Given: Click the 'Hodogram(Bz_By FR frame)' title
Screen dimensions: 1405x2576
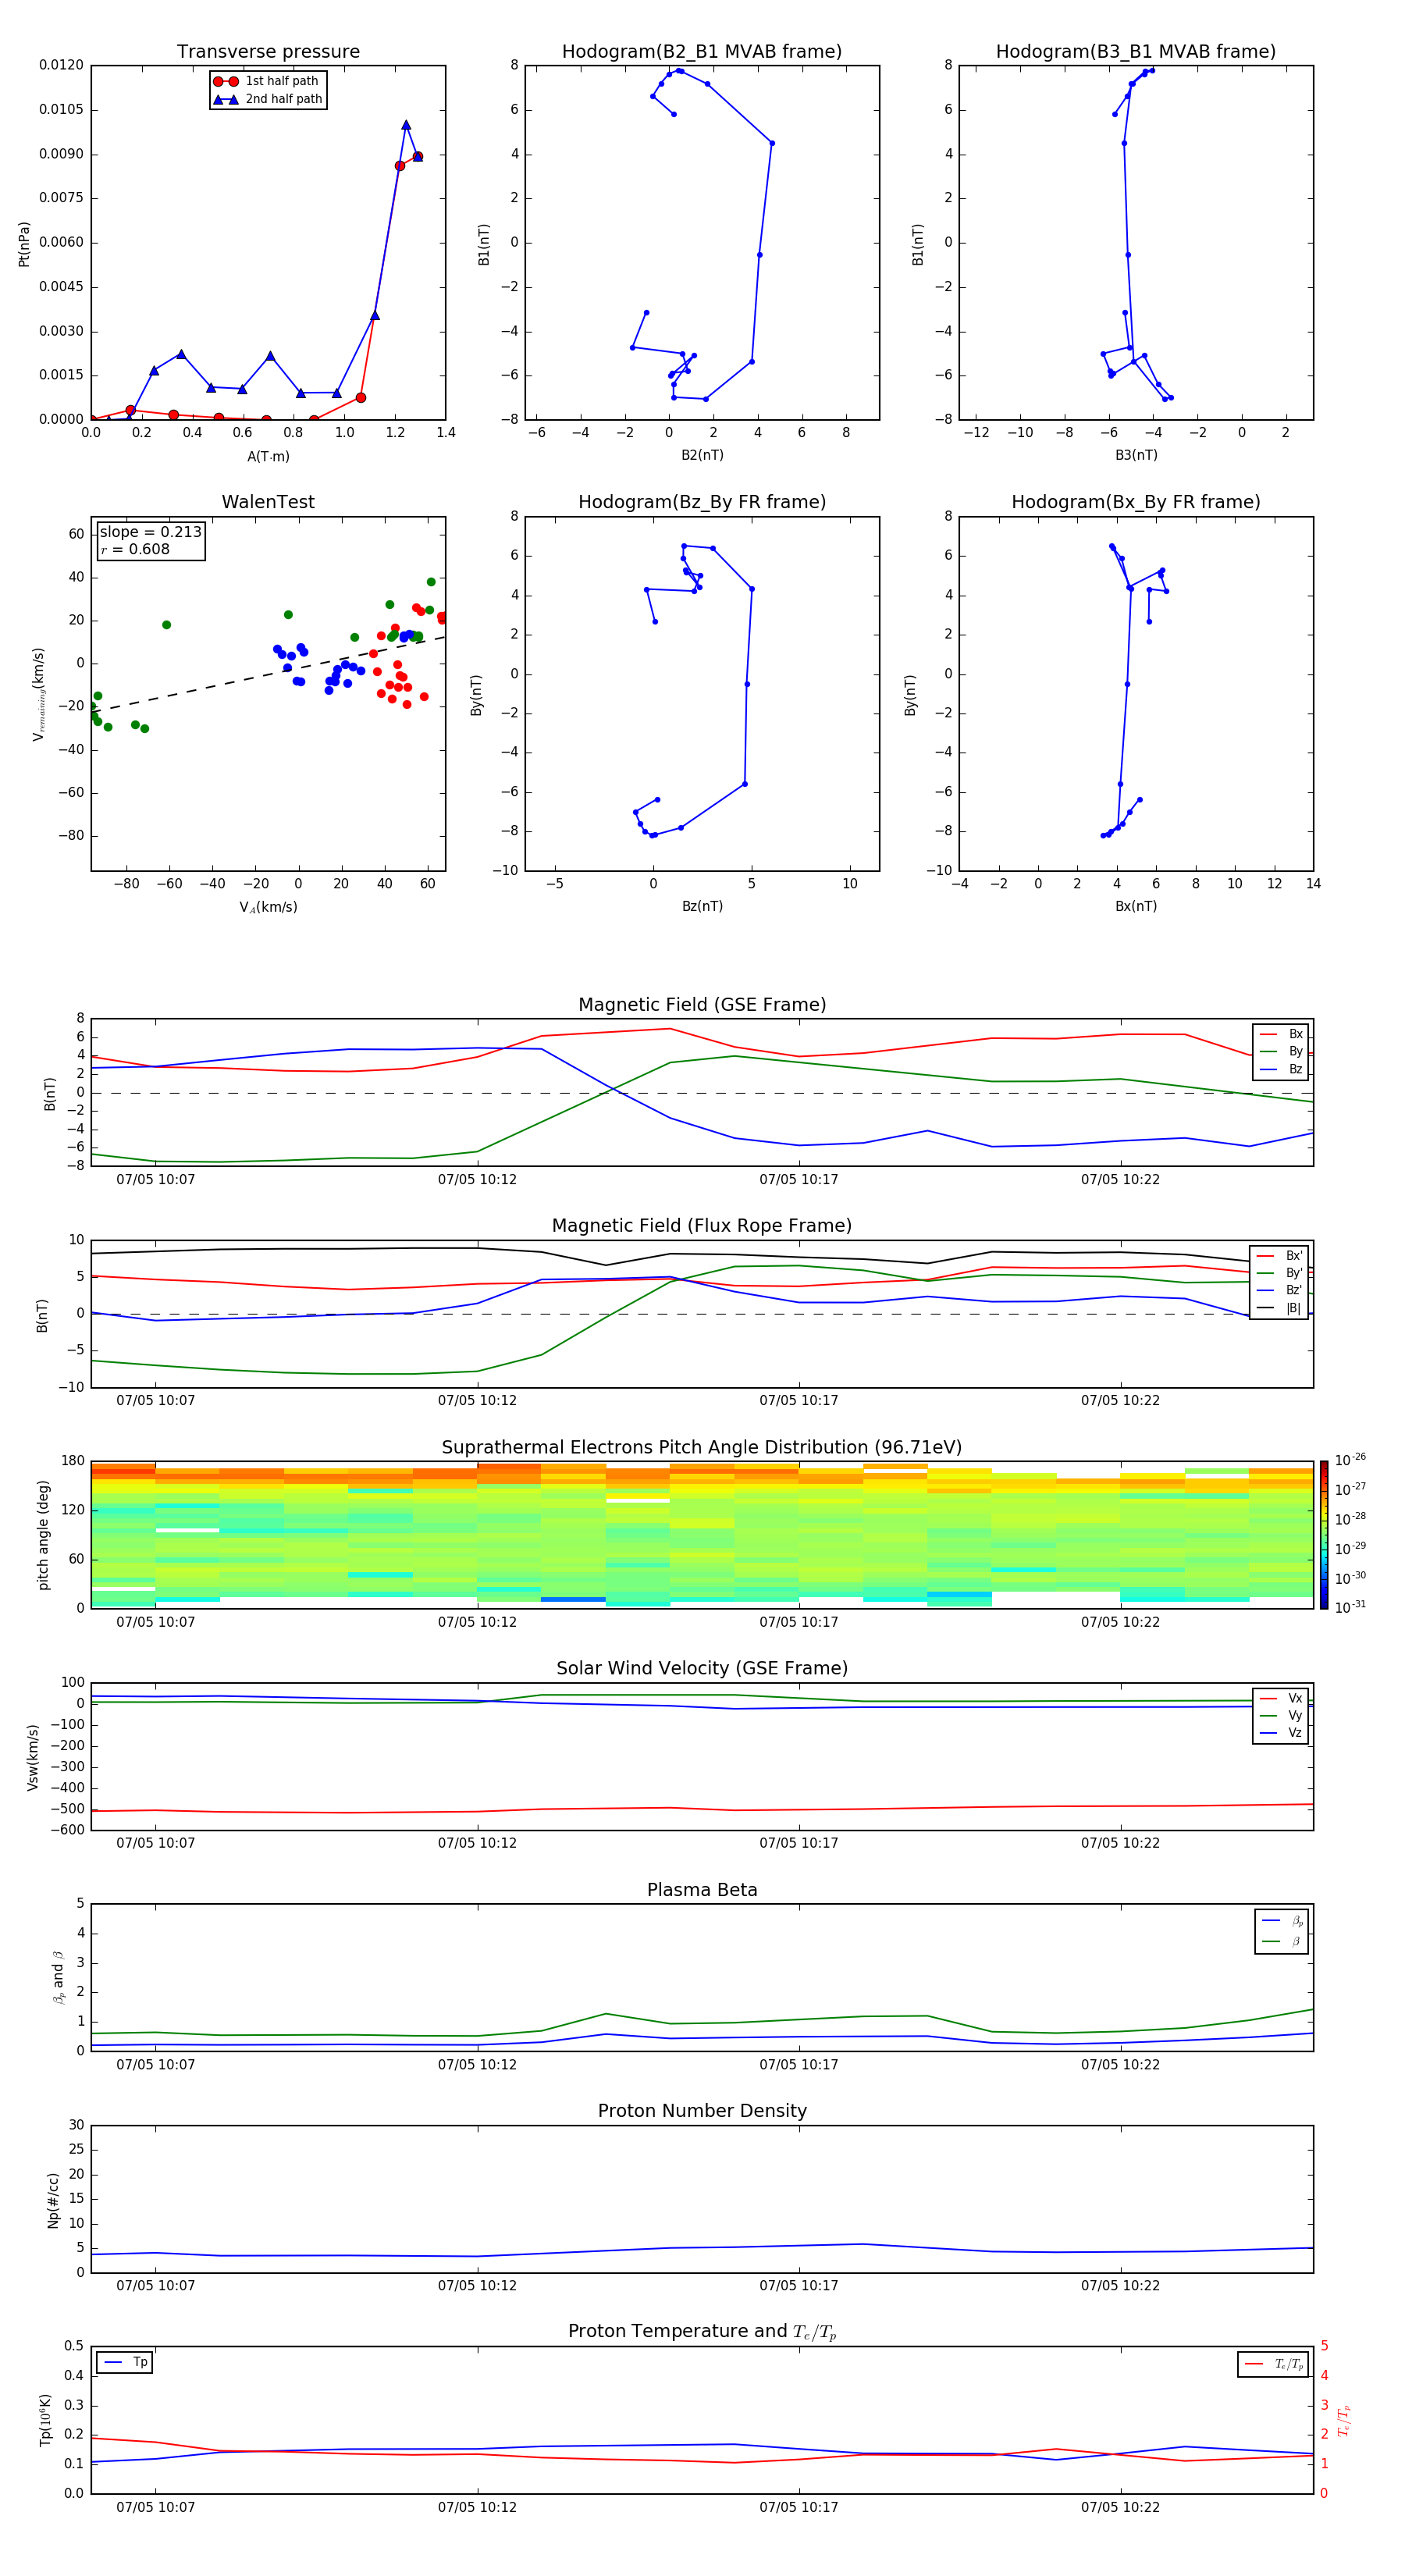Looking at the screenshot, I should (x=702, y=502).
